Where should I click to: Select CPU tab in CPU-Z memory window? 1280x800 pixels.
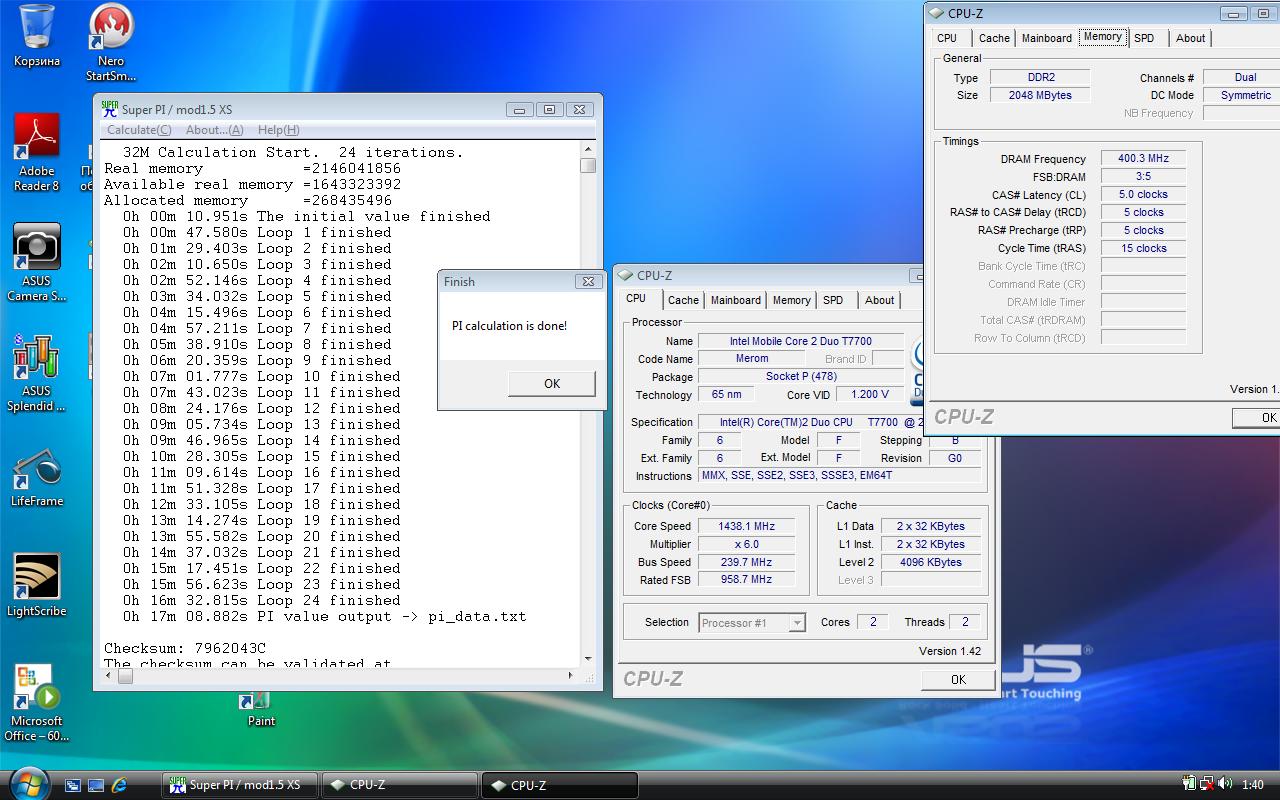947,38
